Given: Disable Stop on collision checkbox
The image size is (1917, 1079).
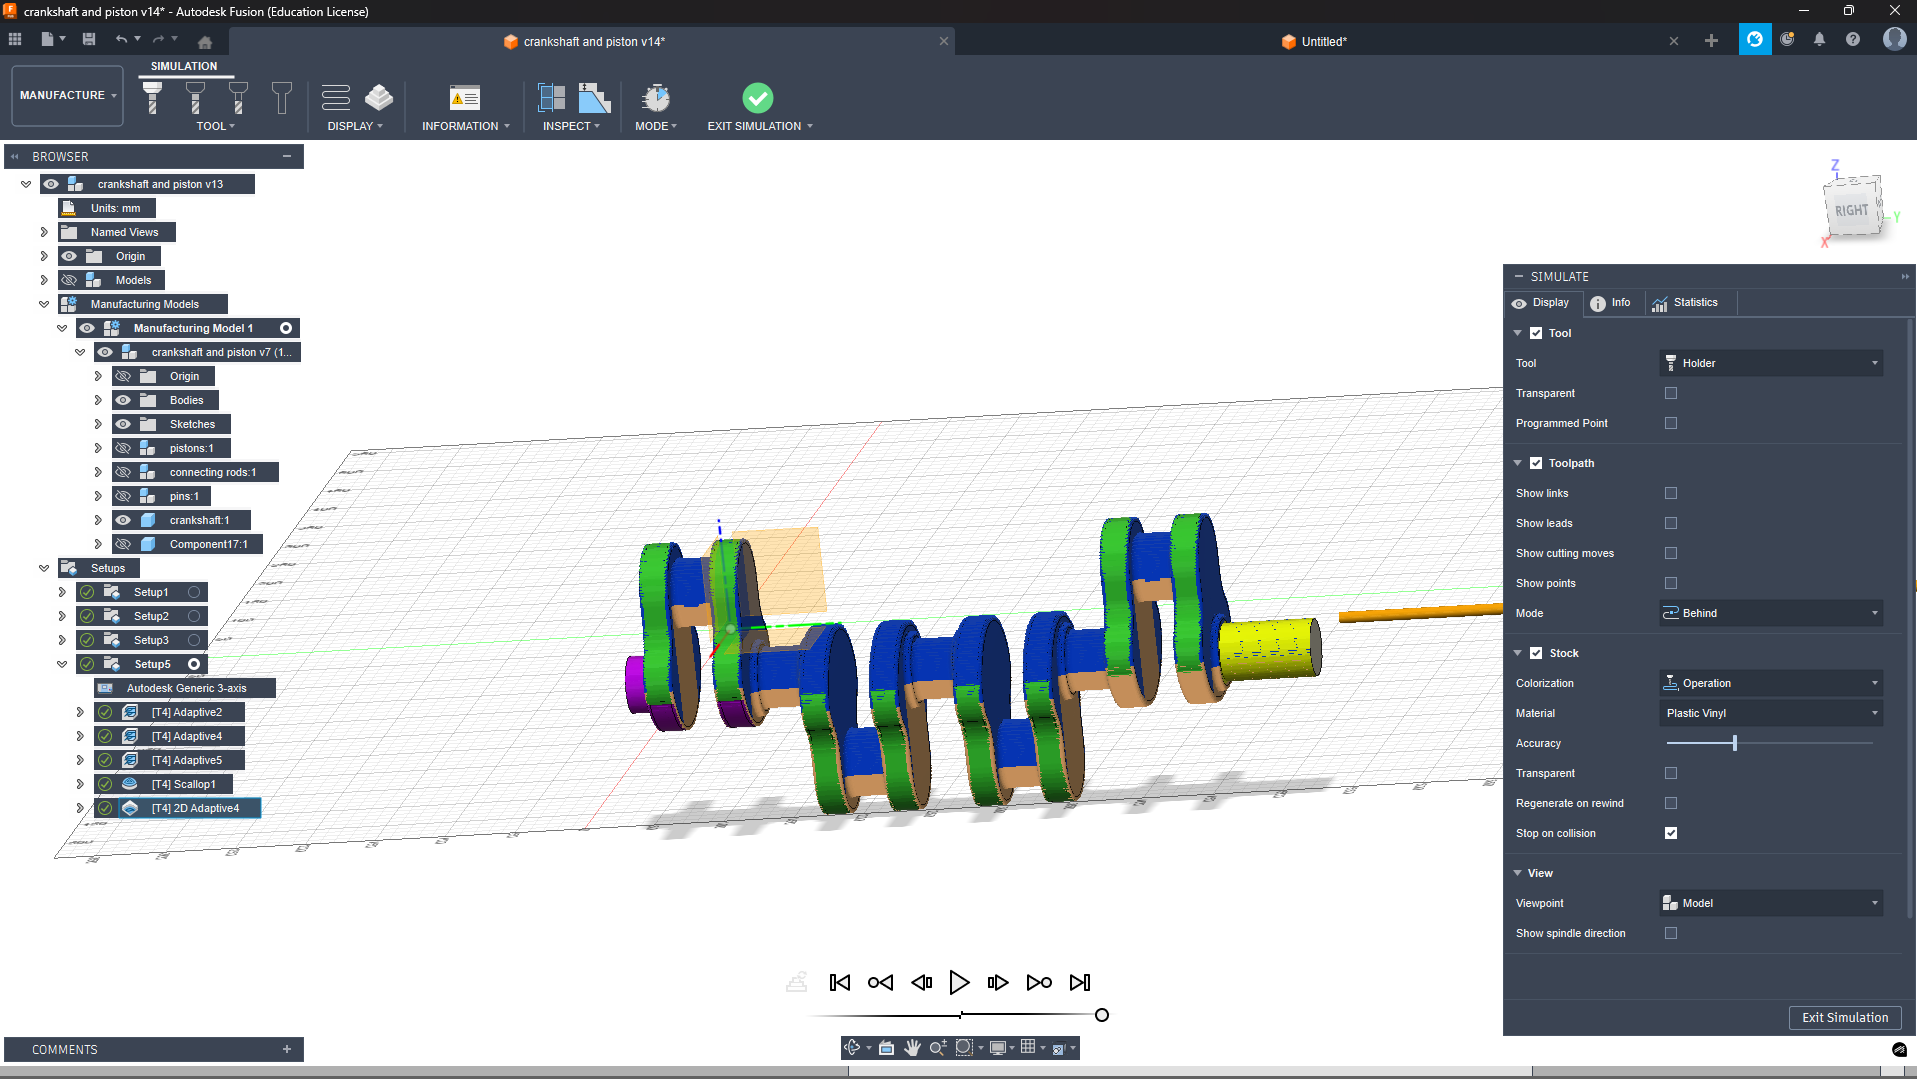Looking at the screenshot, I should coord(1671,833).
